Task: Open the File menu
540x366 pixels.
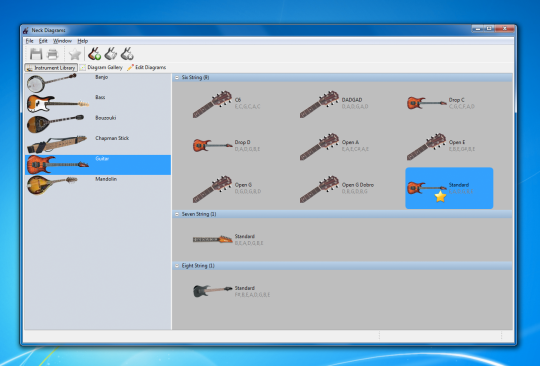Action: coord(30,41)
